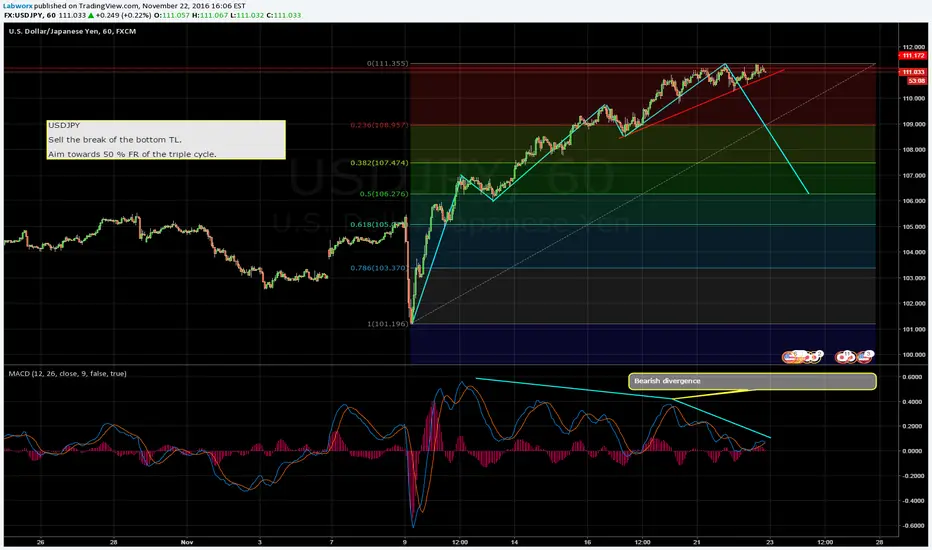
Task: Select the 0.382(107.474) Fibonacci level label
Action: click(x=379, y=162)
